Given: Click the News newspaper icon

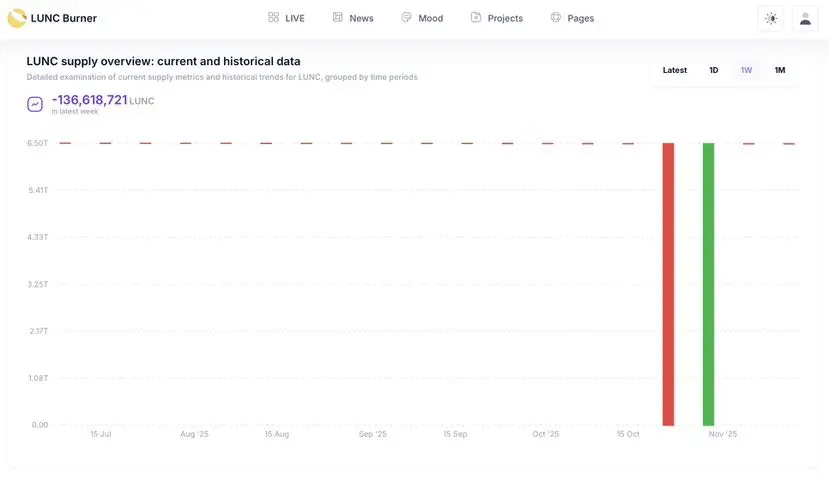Looking at the screenshot, I should pyautogui.click(x=337, y=17).
